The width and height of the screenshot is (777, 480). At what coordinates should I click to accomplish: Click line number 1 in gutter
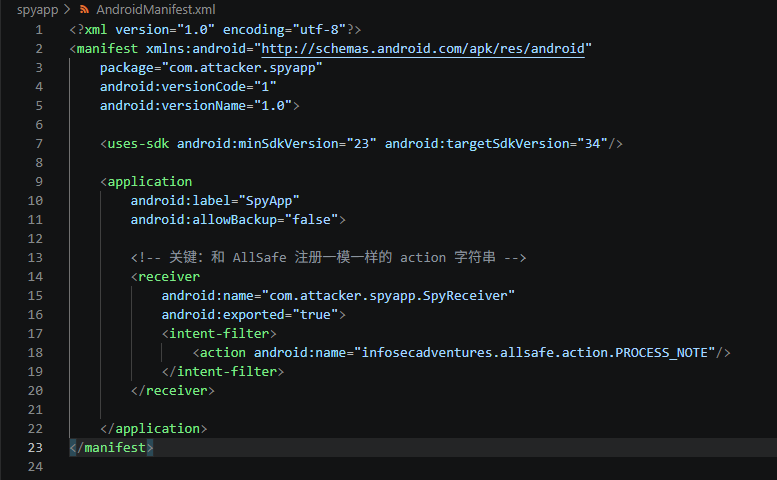click(39, 30)
